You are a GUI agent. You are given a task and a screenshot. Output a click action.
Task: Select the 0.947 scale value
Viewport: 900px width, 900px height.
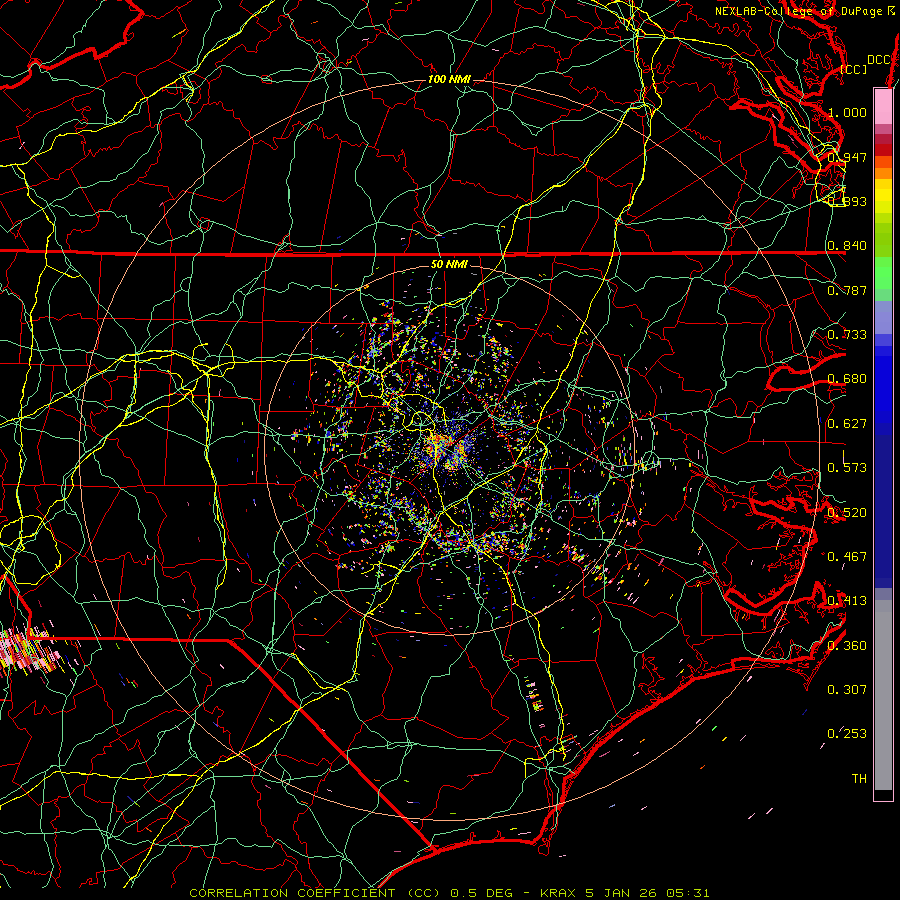(x=847, y=157)
